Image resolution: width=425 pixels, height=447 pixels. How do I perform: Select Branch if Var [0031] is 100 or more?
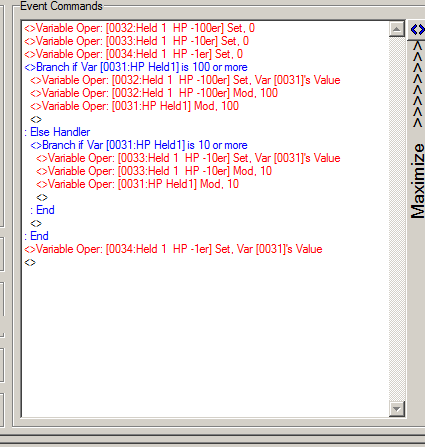pos(136,67)
